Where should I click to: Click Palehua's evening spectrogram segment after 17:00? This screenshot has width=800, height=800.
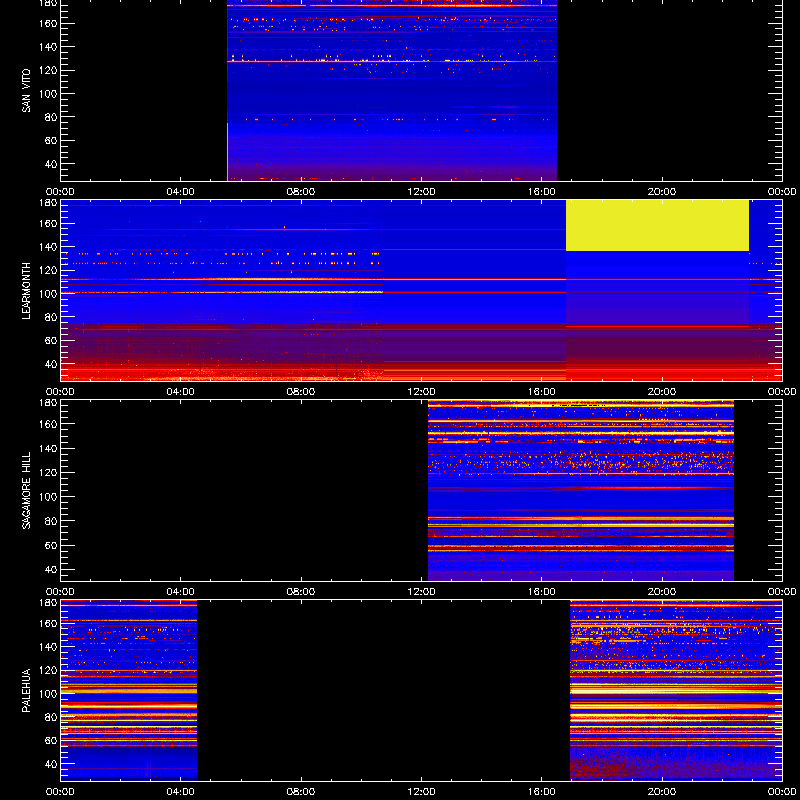click(x=676, y=690)
